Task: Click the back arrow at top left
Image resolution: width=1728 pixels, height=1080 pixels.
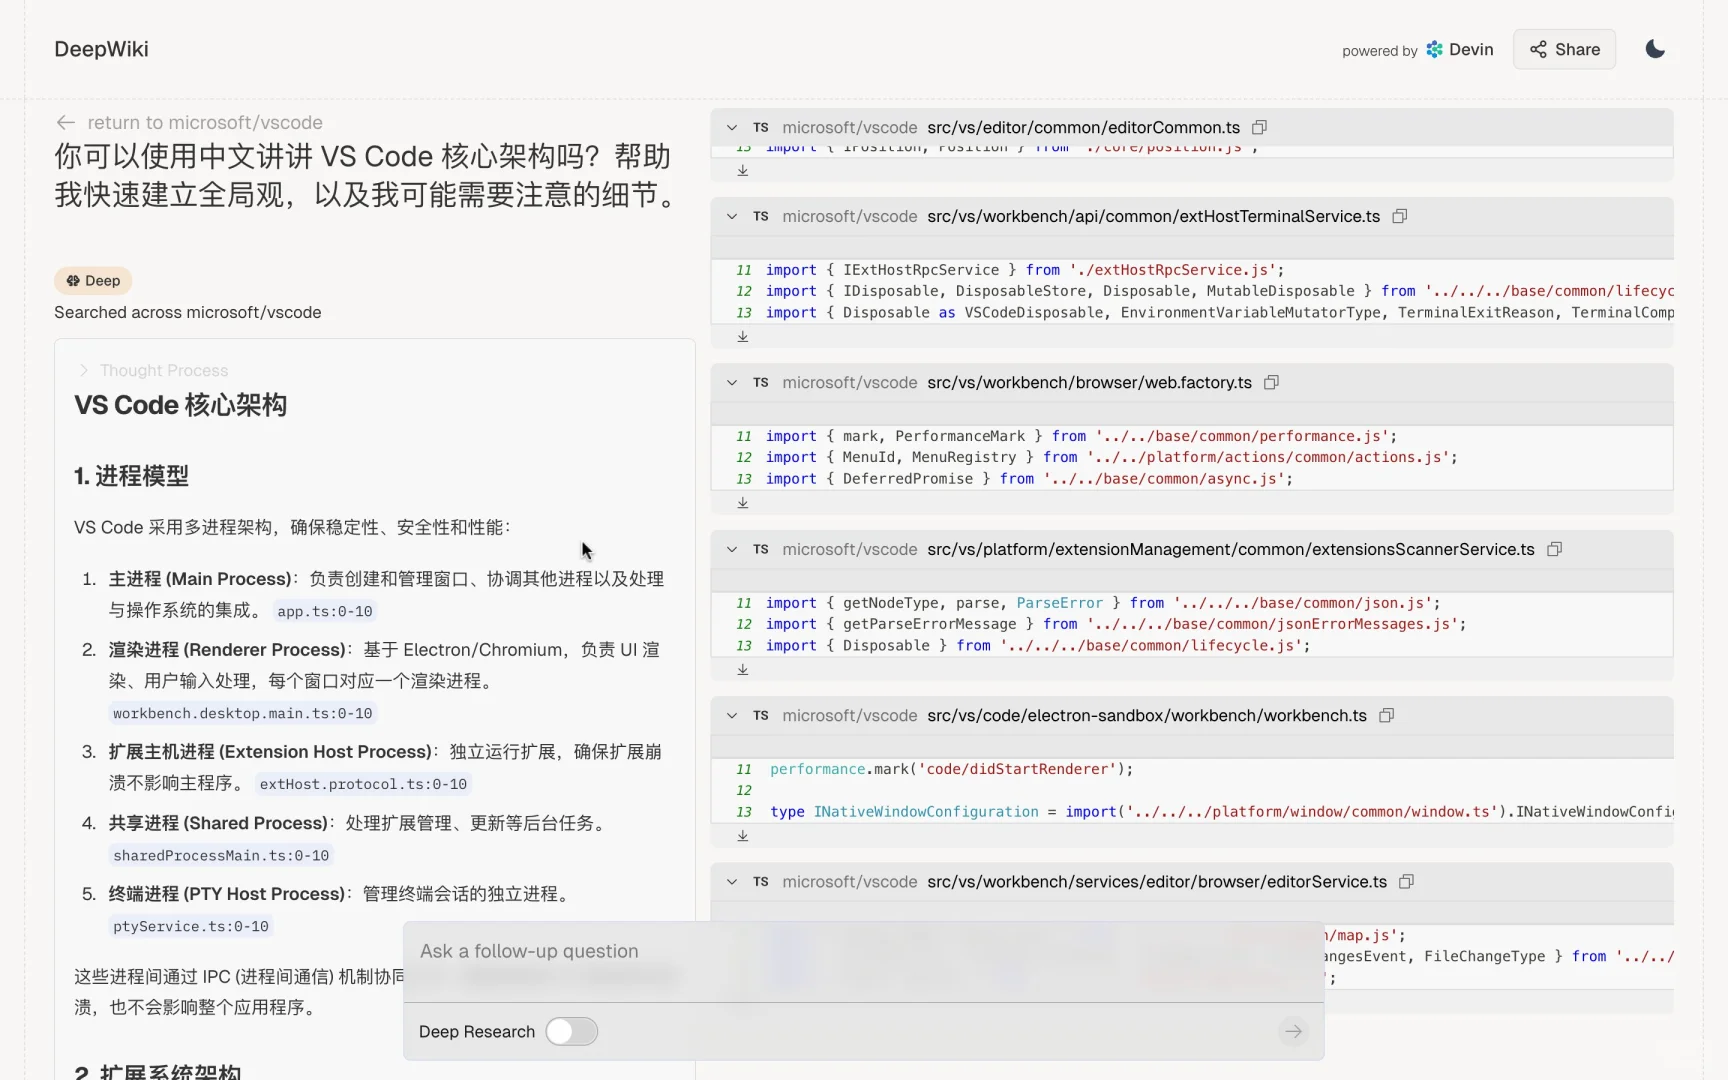Action: (65, 122)
